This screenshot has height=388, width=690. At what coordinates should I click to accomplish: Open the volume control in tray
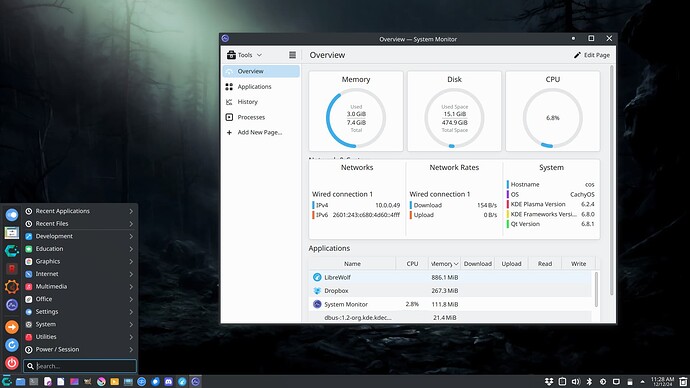coord(576,381)
